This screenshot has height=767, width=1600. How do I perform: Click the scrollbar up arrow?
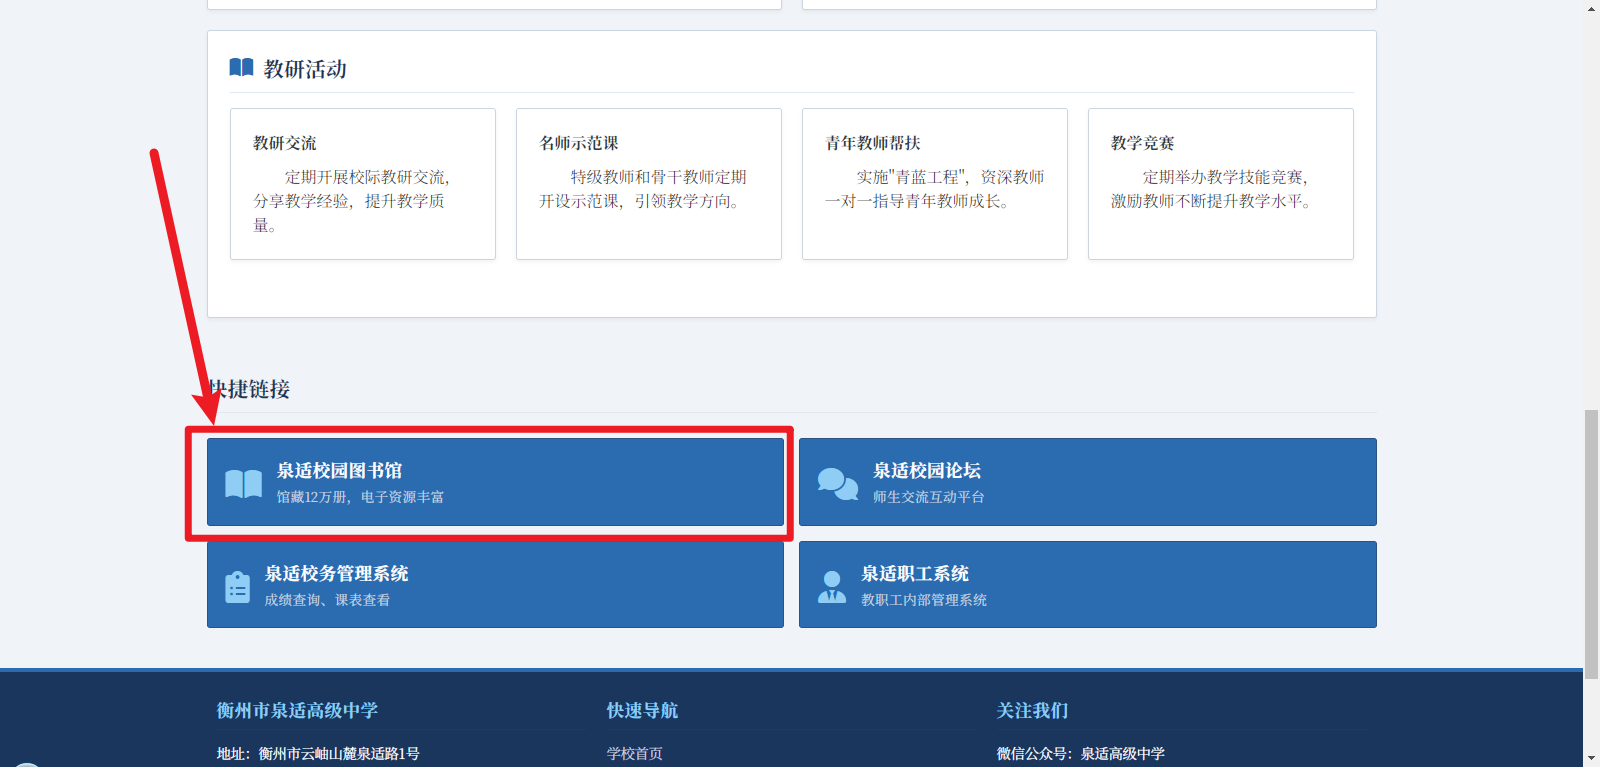(1591, 8)
